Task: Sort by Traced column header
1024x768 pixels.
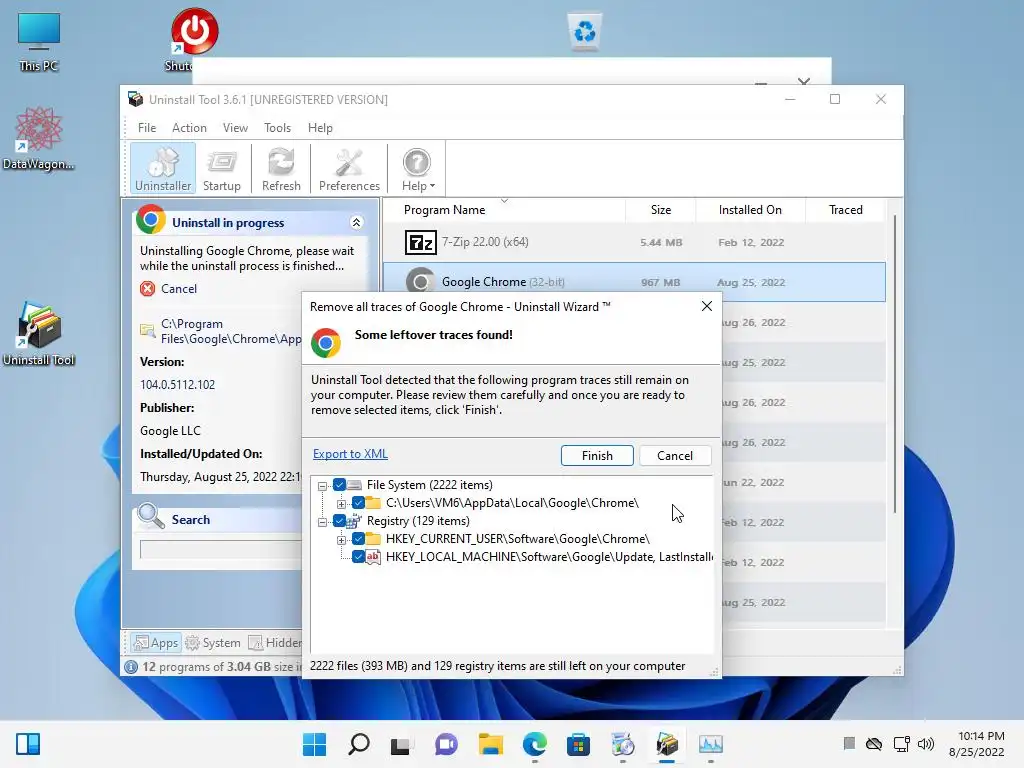Action: (x=846, y=210)
